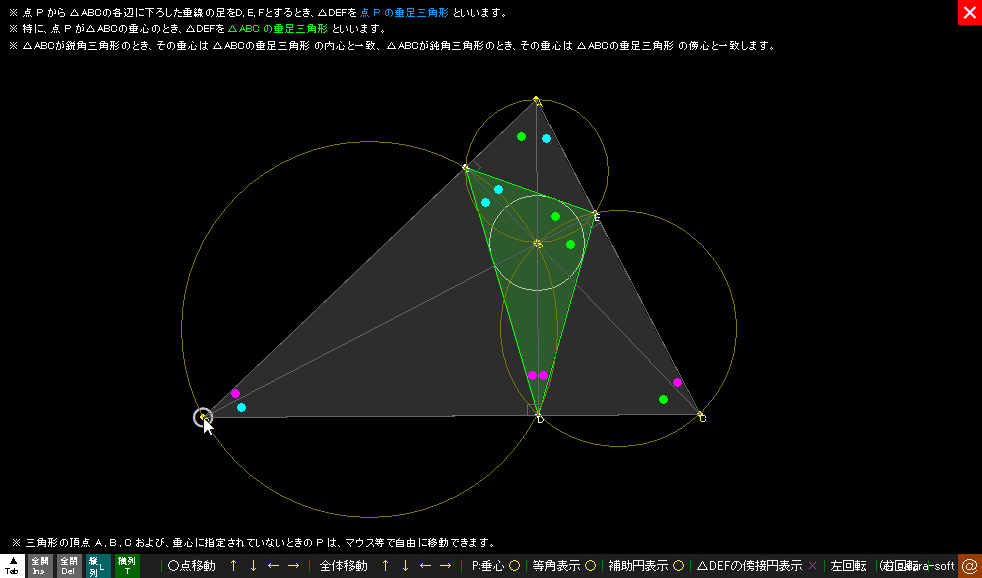Click orthocenter point H inside the white circle

click(538, 243)
